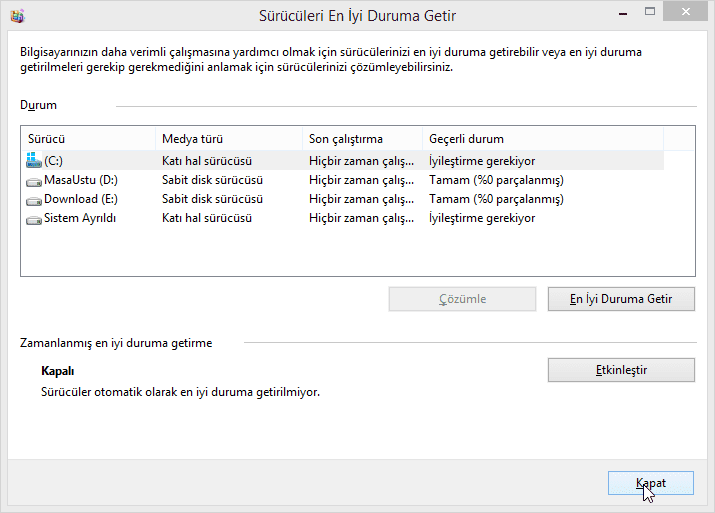Screen dimensions: 715x513
Task: Select the Download (E:) row label
Action: (81, 199)
